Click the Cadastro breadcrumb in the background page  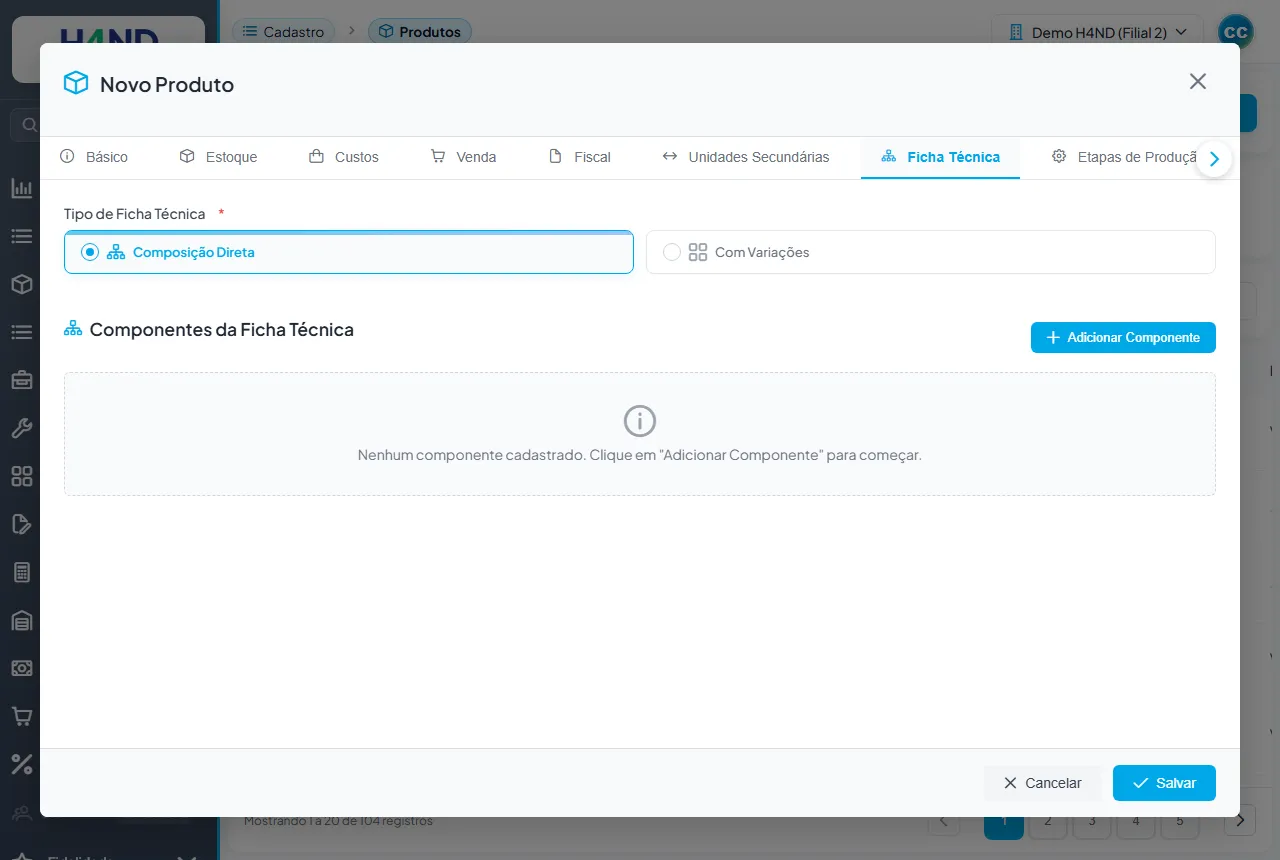[284, 32]
